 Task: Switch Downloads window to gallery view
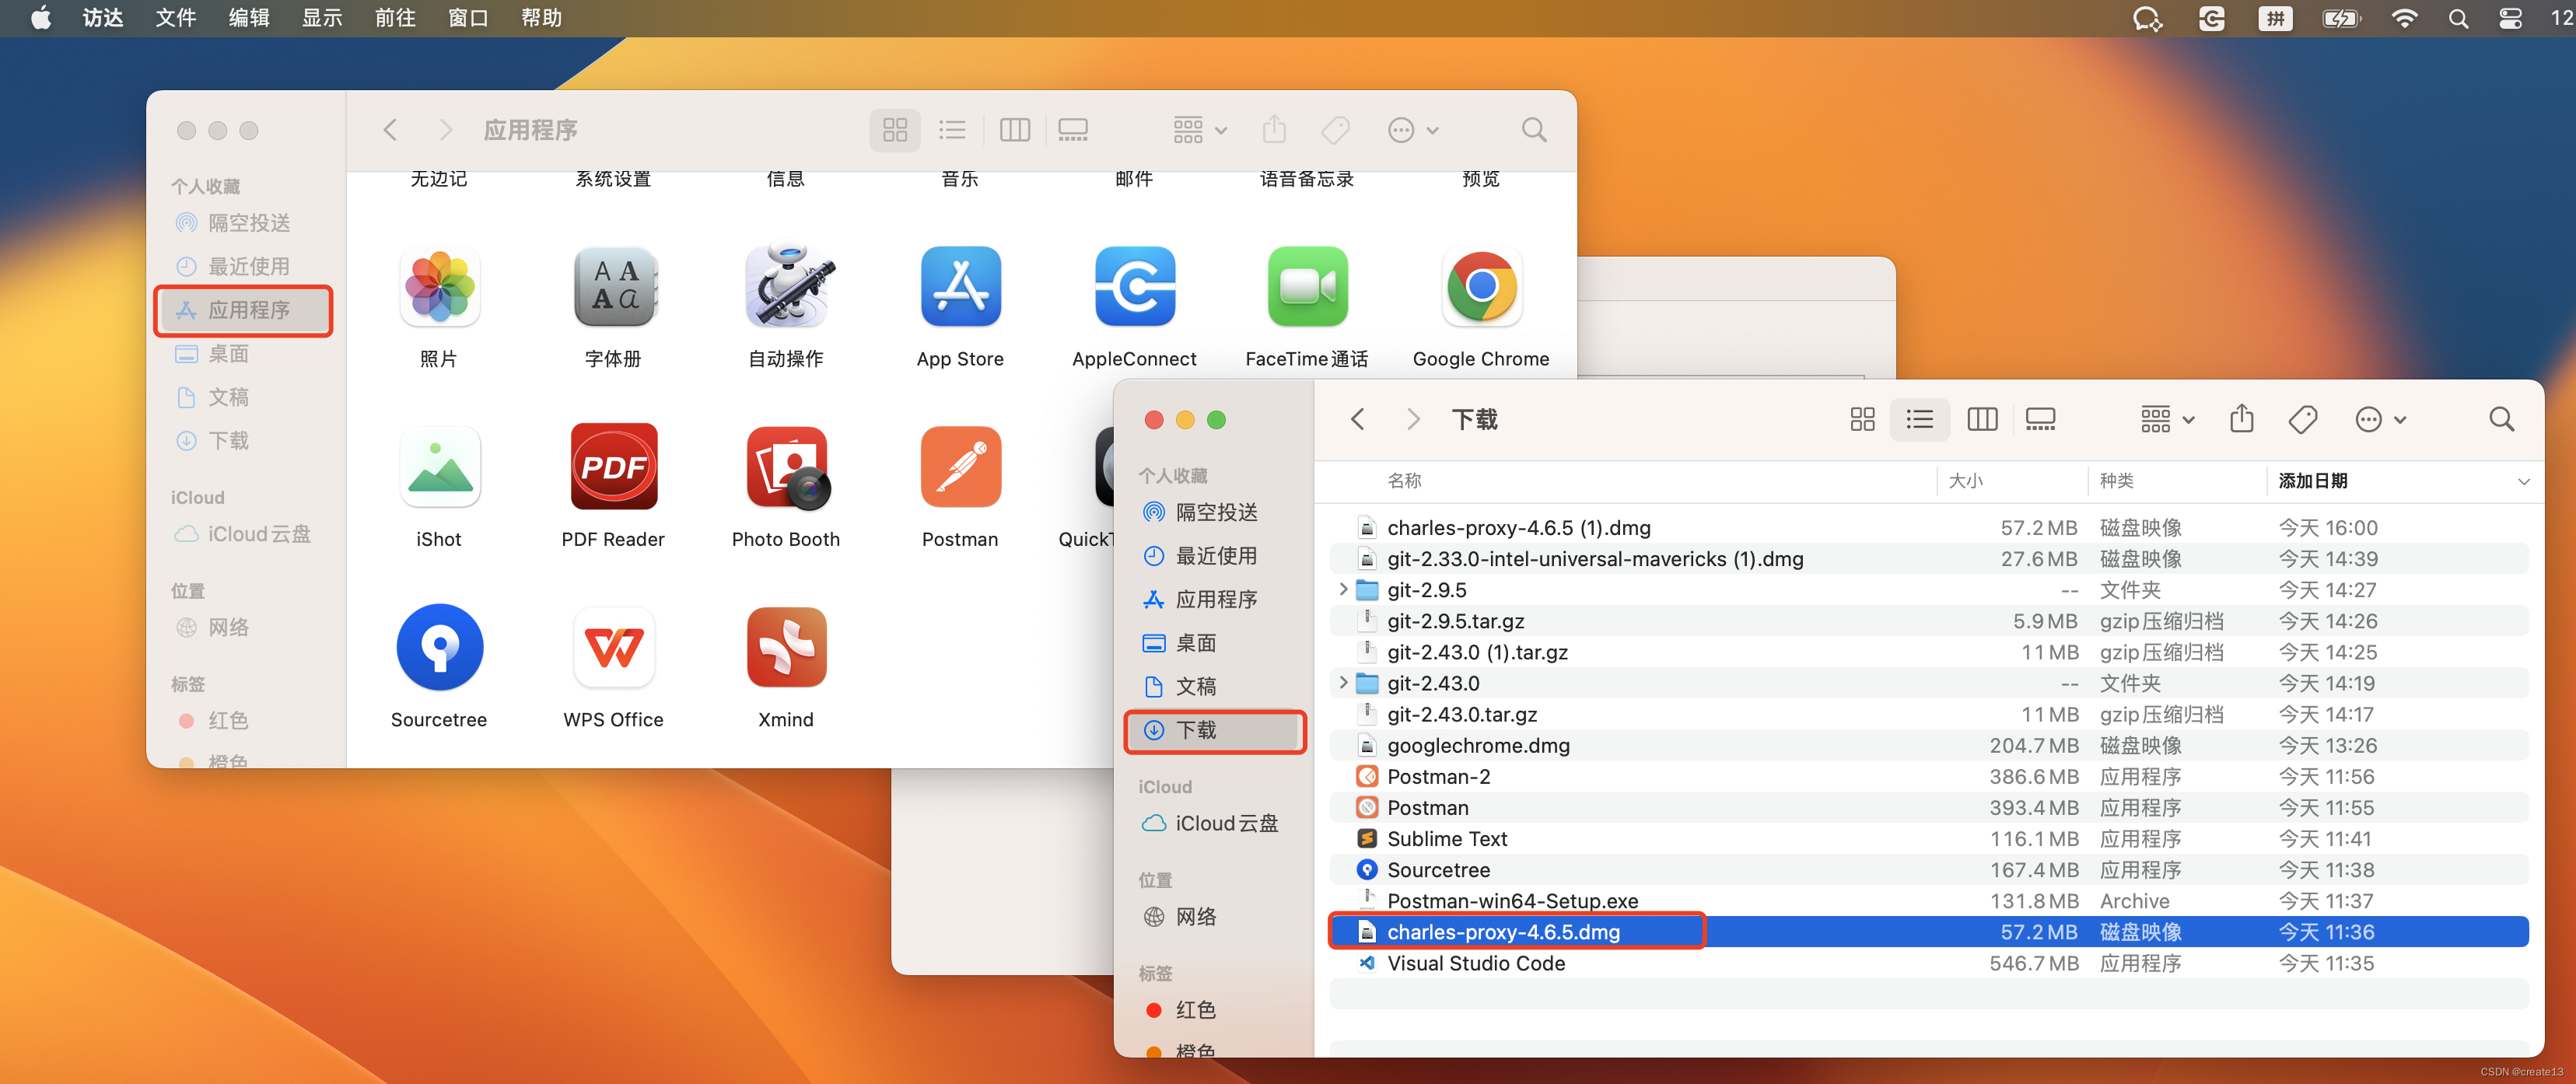click(x=2040, y=419)
